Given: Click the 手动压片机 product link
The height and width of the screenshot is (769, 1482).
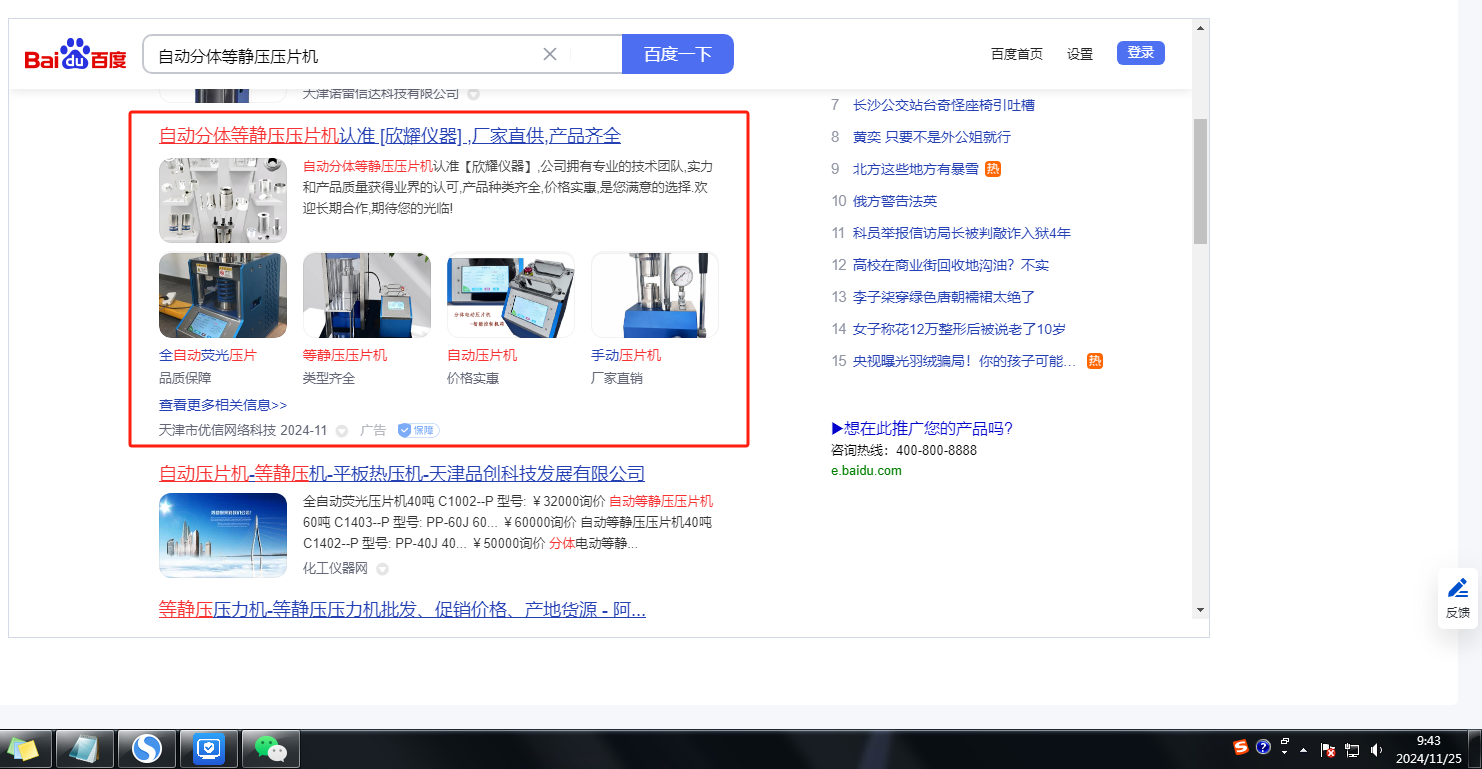Looking at the screenshot, I should click(x=626, y=355).
